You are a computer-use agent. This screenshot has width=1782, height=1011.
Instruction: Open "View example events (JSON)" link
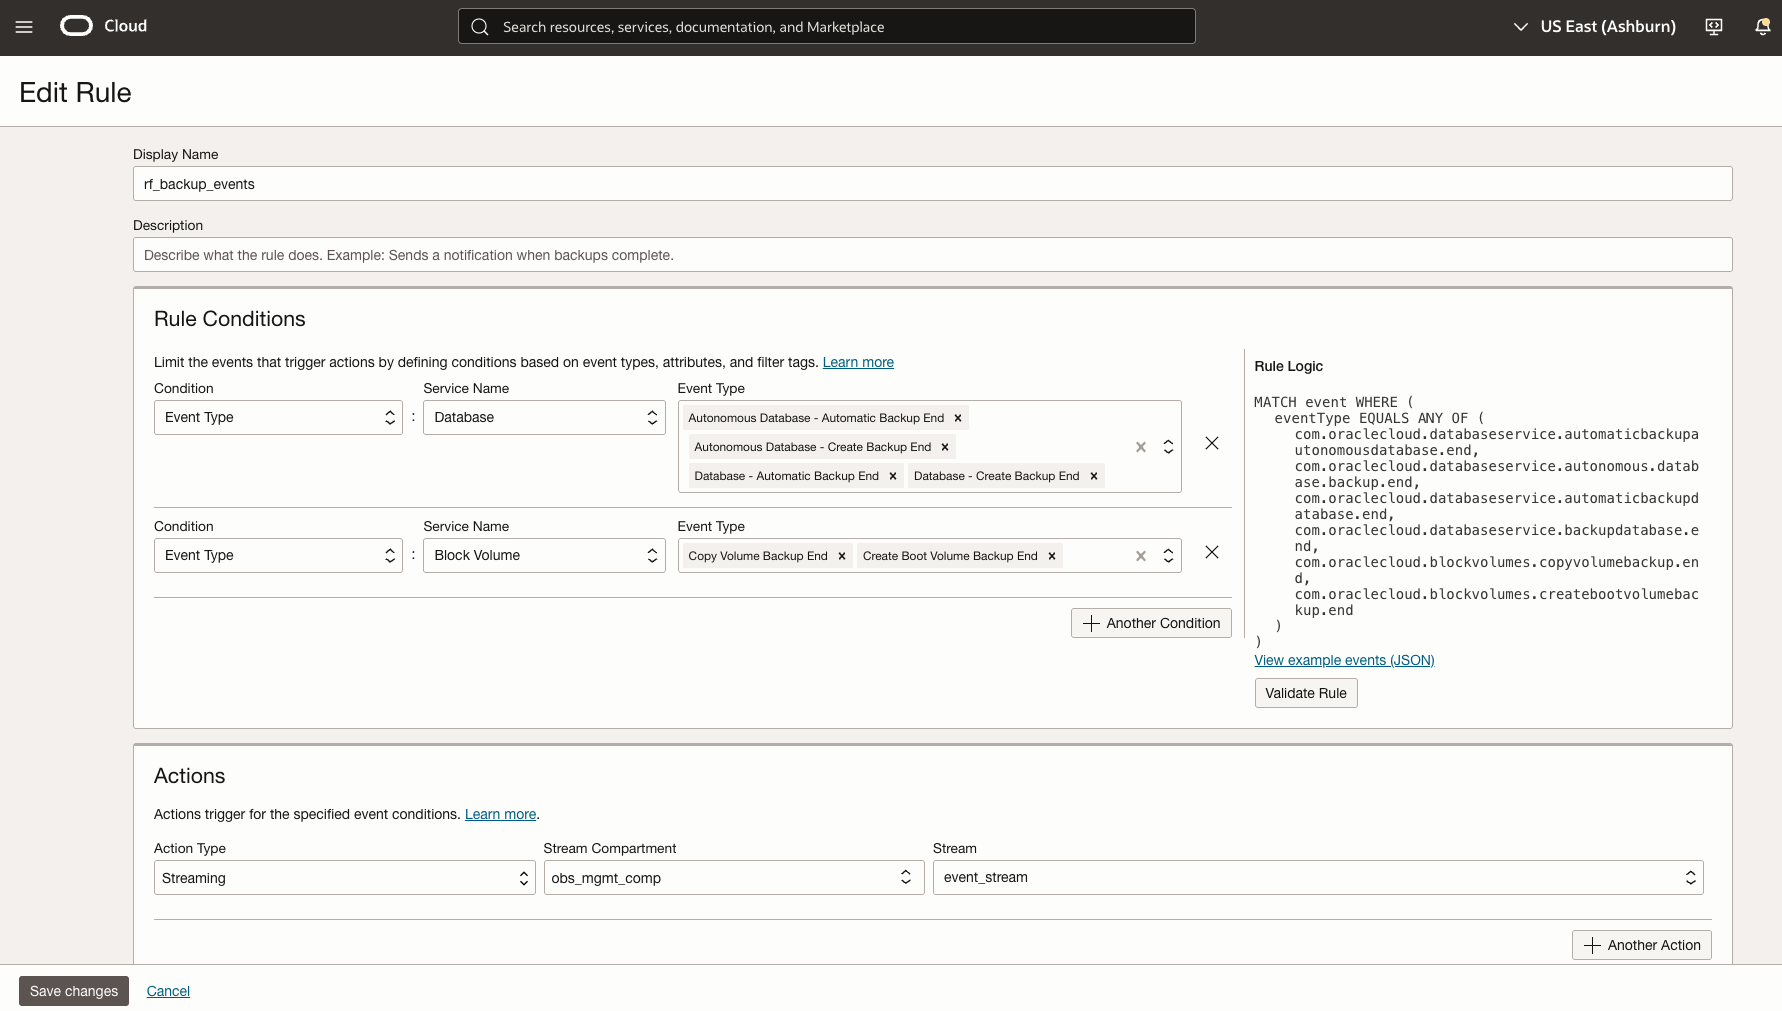1344,660
